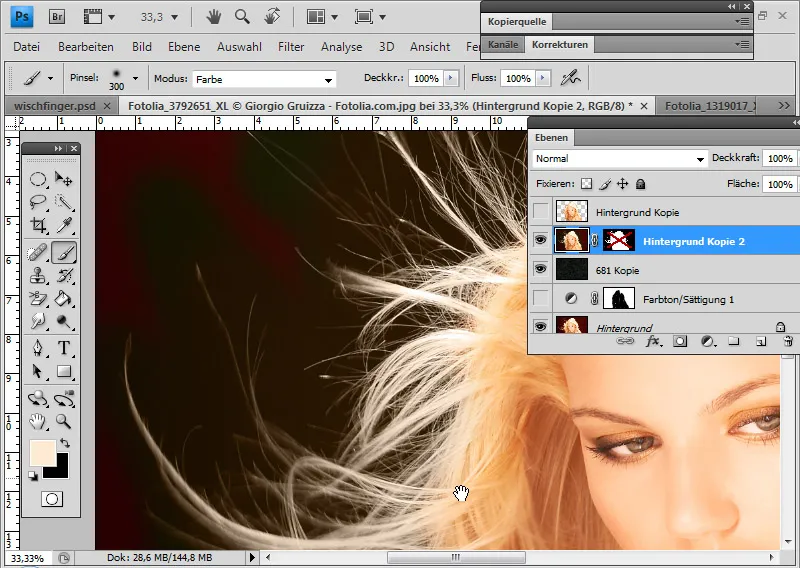
Task: Select the Paint Bucket tool
Action: pyautogui.click(x=64, y=298)
